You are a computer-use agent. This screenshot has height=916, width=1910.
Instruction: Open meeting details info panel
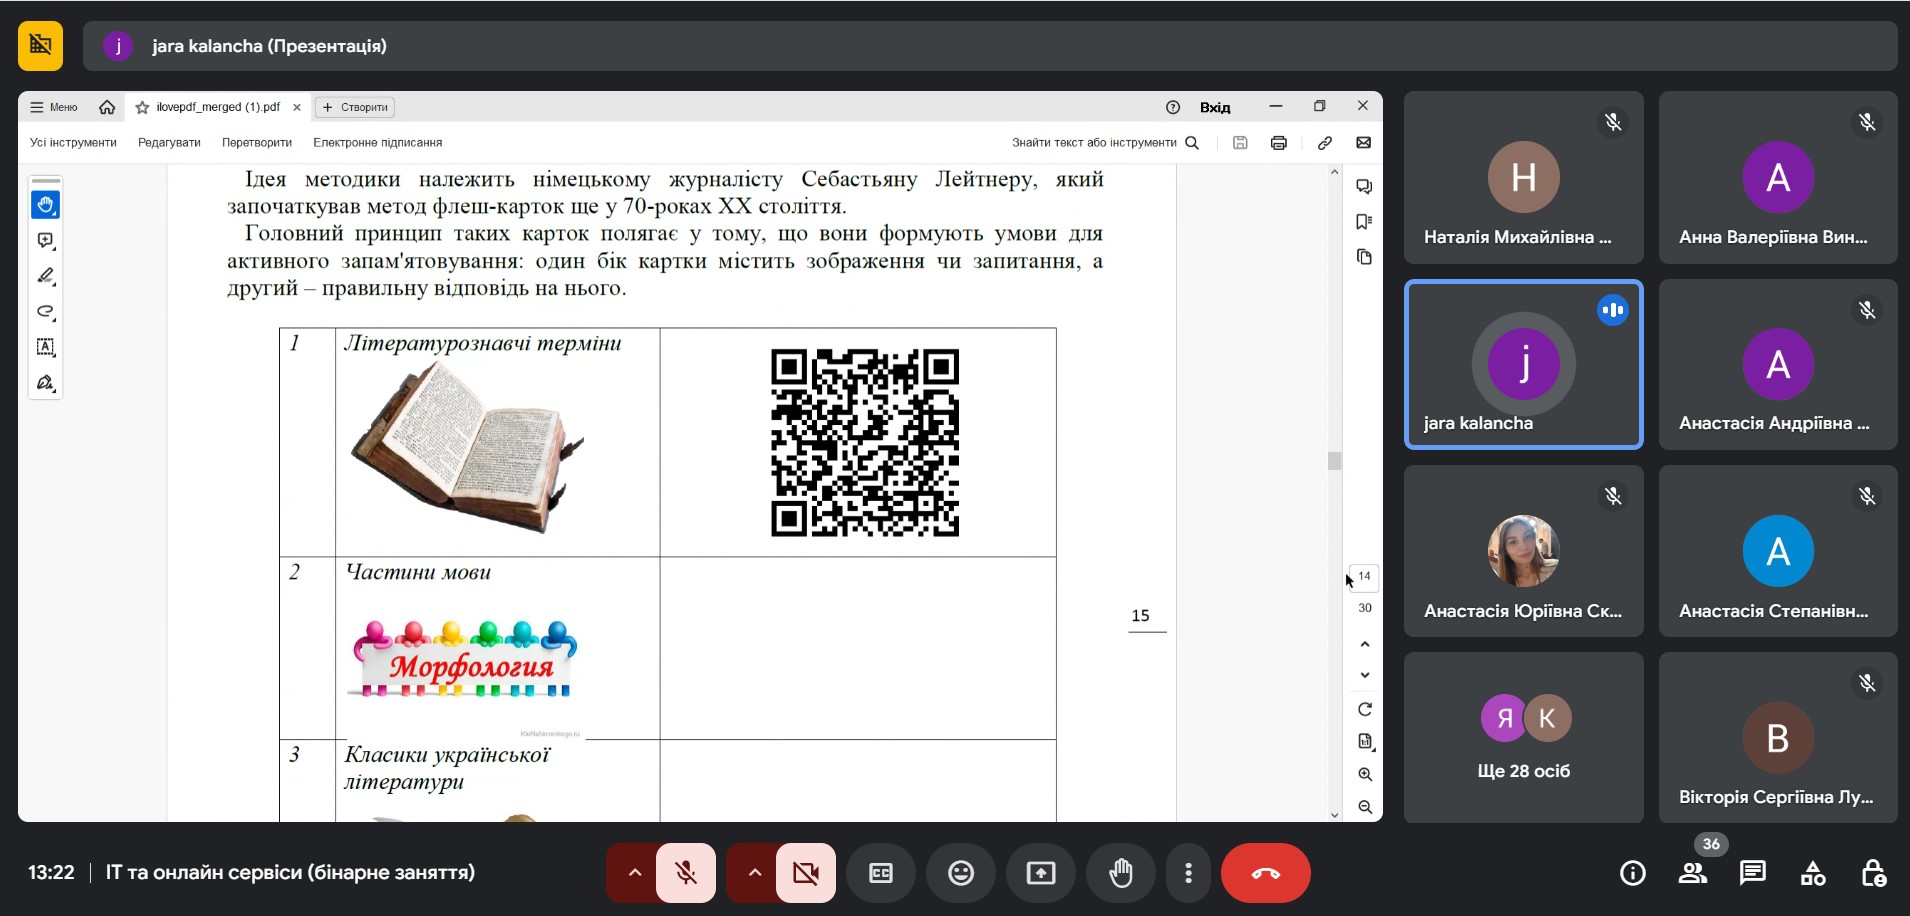click(x=1633, y=873)
